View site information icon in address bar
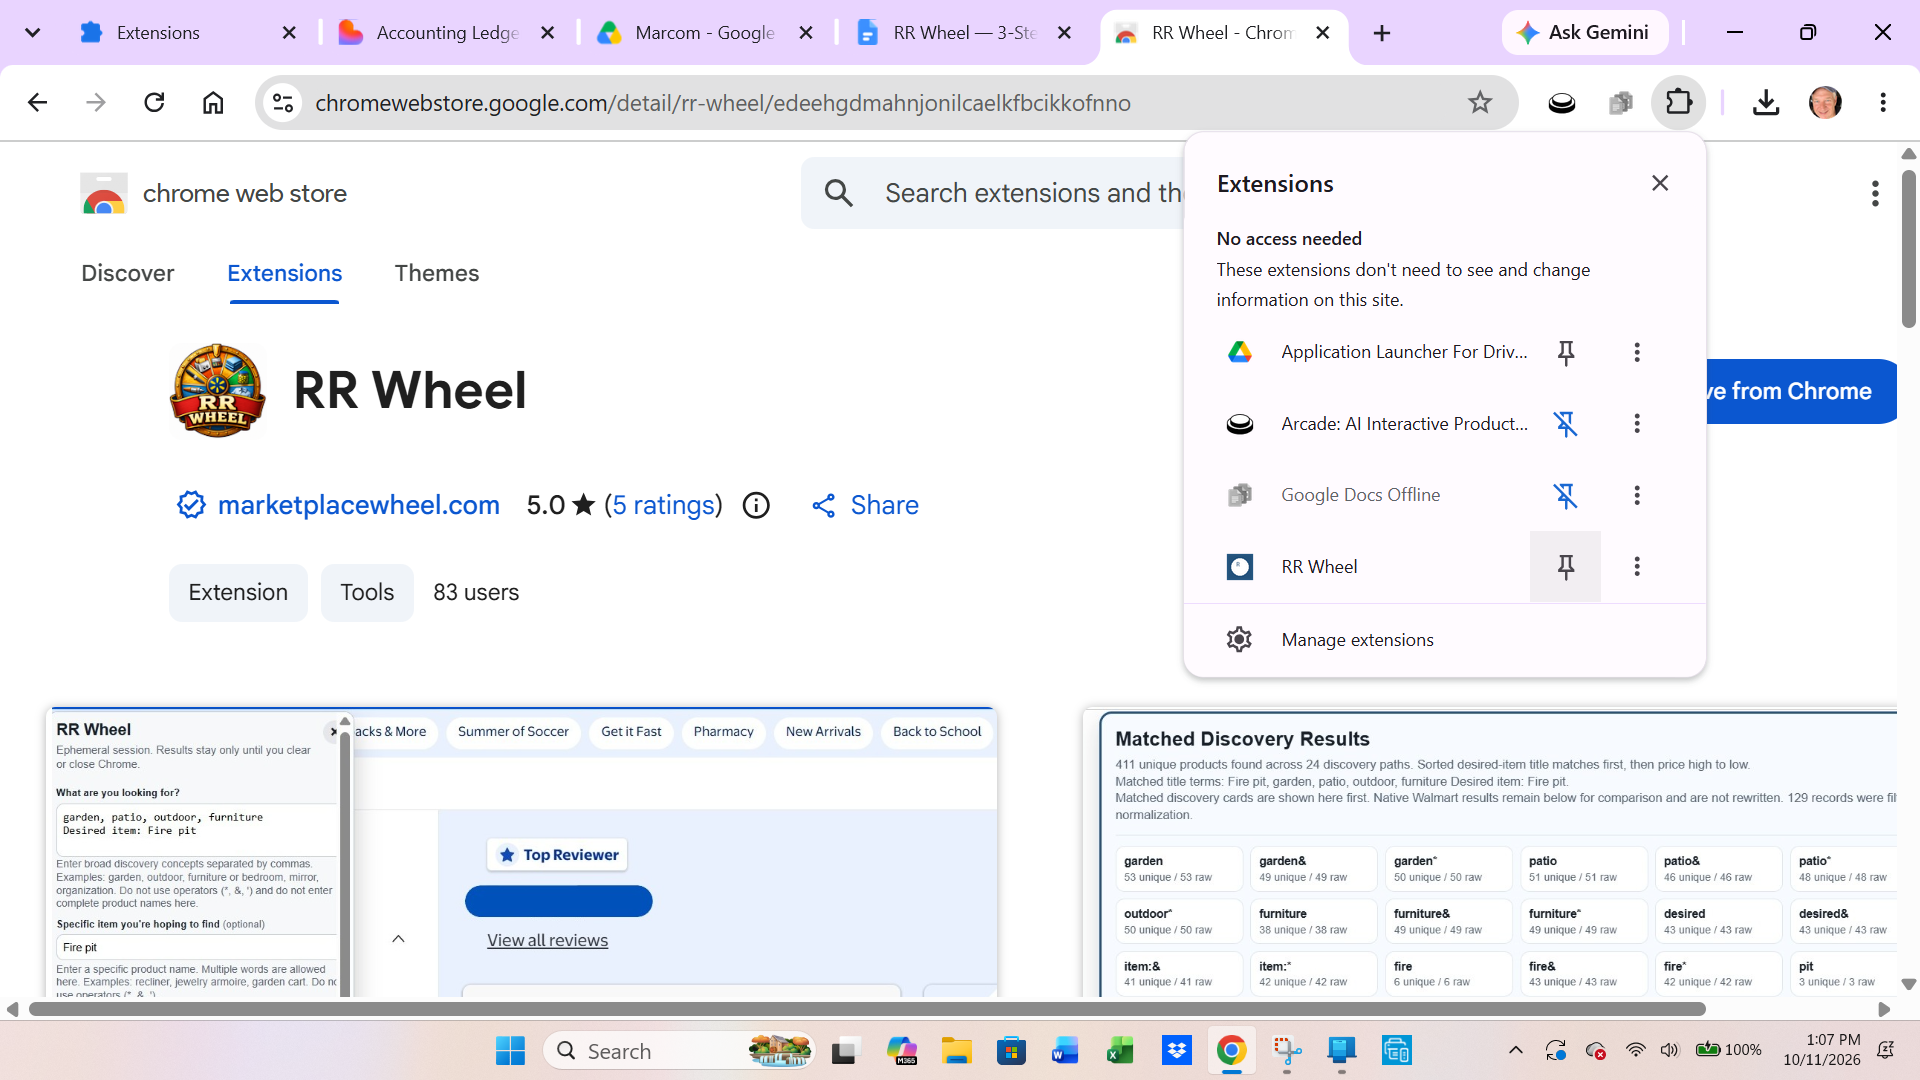This screenshot has height=1080, width=1920. [x=283, y=103]
